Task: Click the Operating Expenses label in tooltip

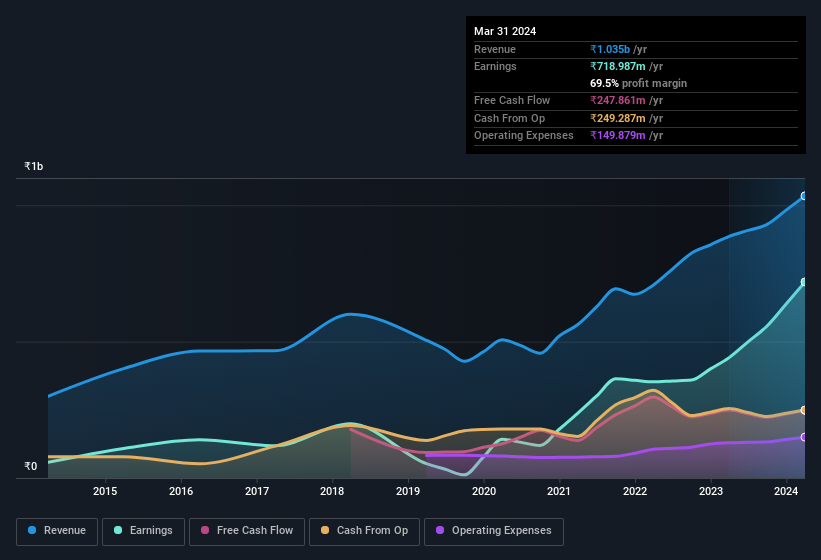Action: click(524, 135)
